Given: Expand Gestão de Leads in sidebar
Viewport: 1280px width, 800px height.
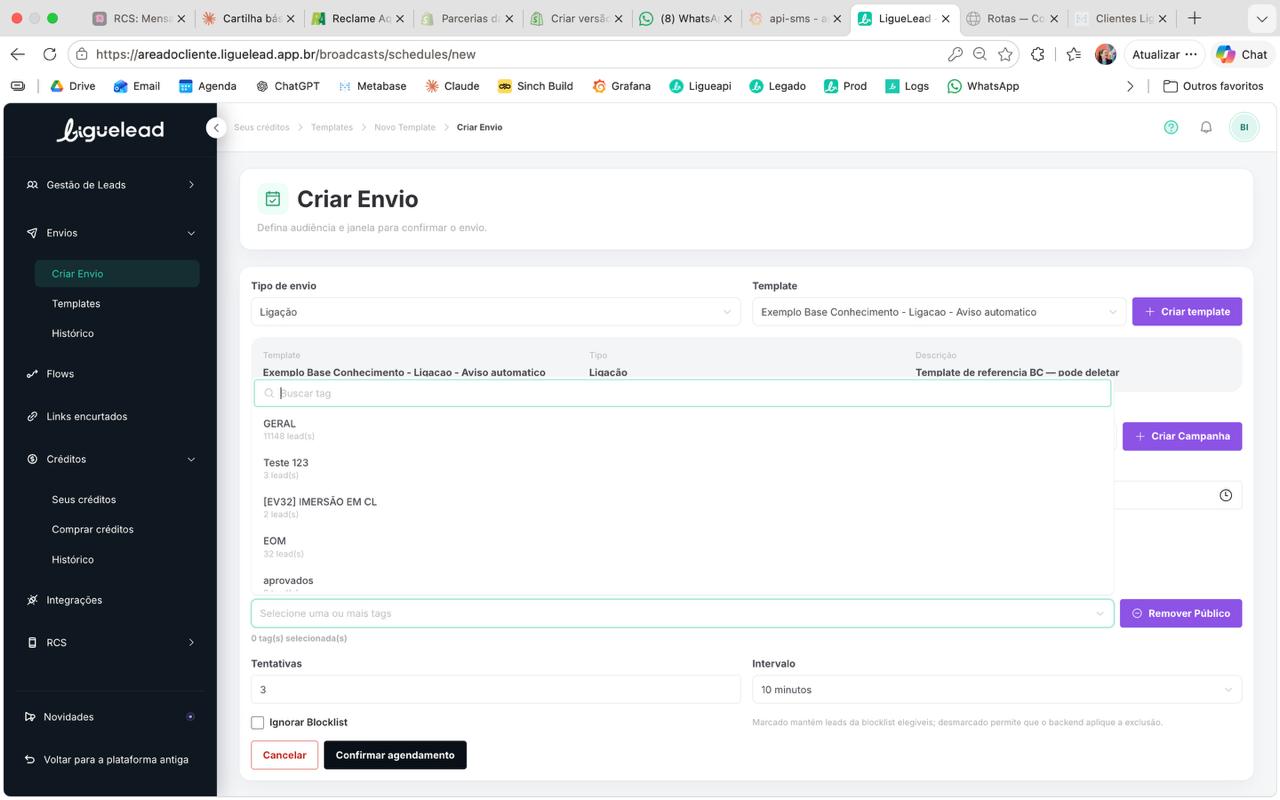Looking at the screenshot, I should pos(110,185).
